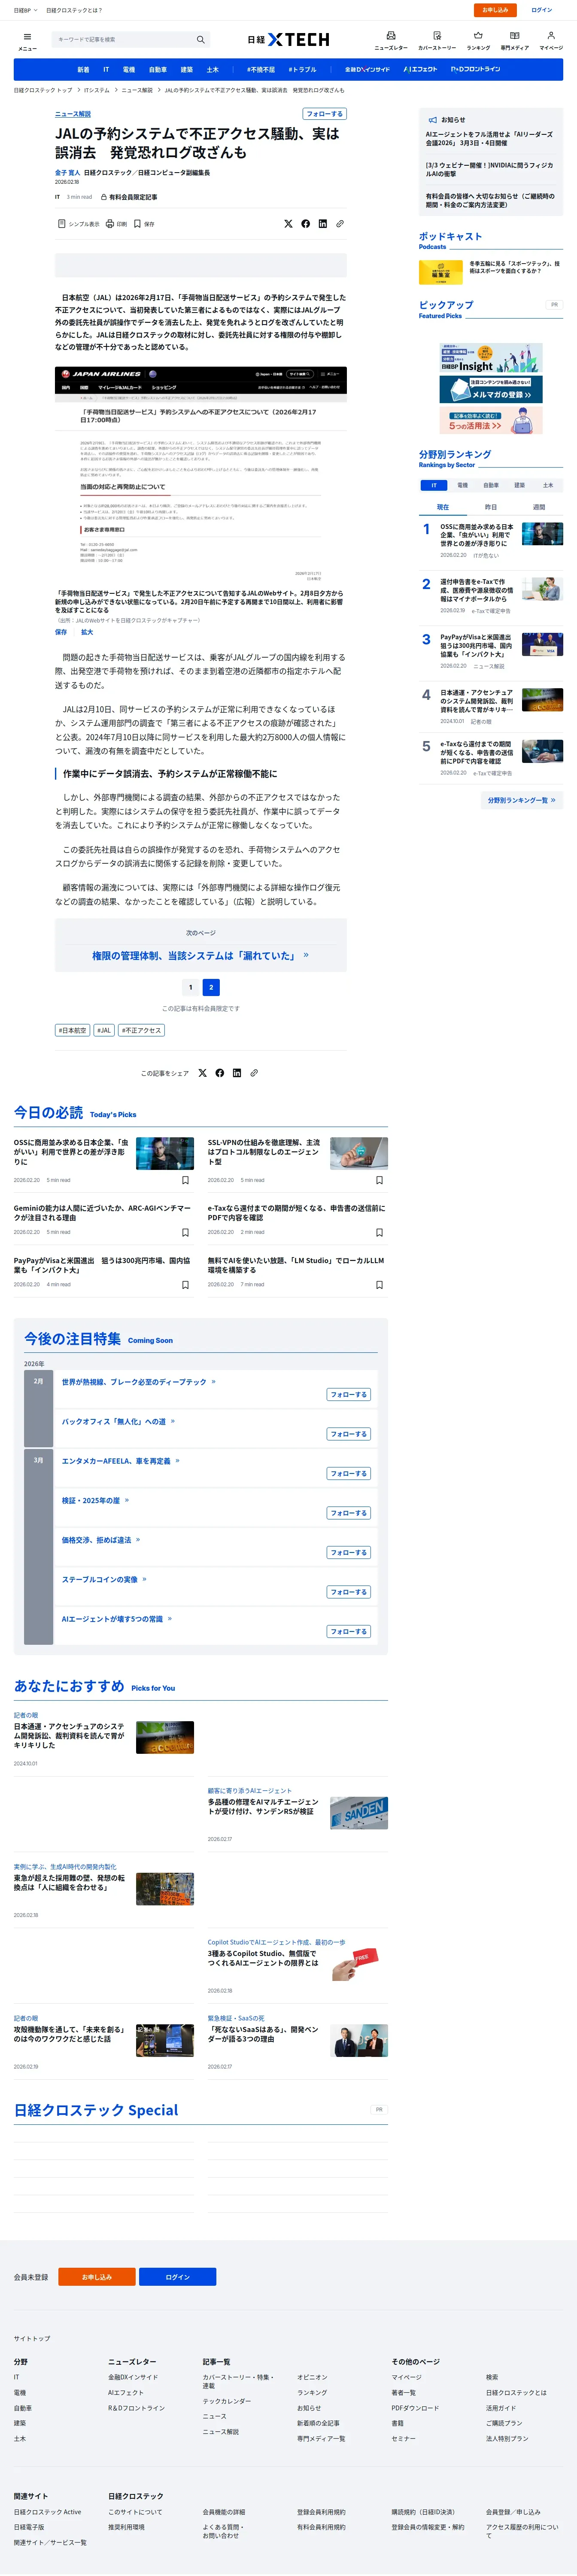Switch ranking to 週間 tab
Viewport: 577px width, 2576px height.
[539, 507]
